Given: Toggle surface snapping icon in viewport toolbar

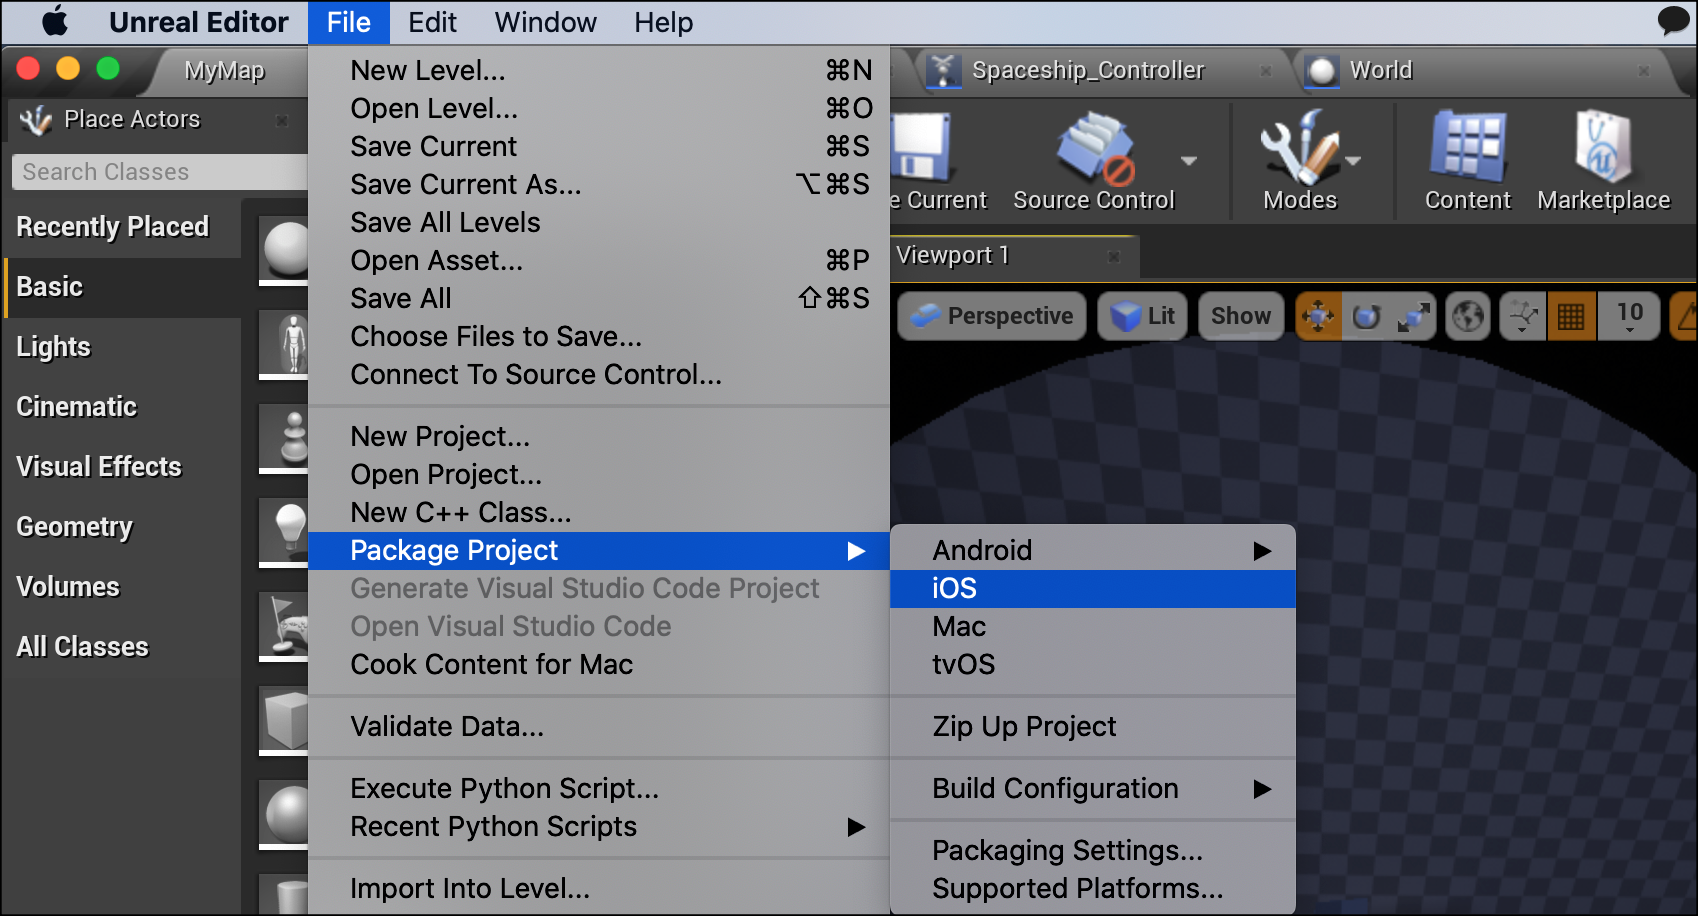Looking at the screenshot, I should [x=1523, y=317].
